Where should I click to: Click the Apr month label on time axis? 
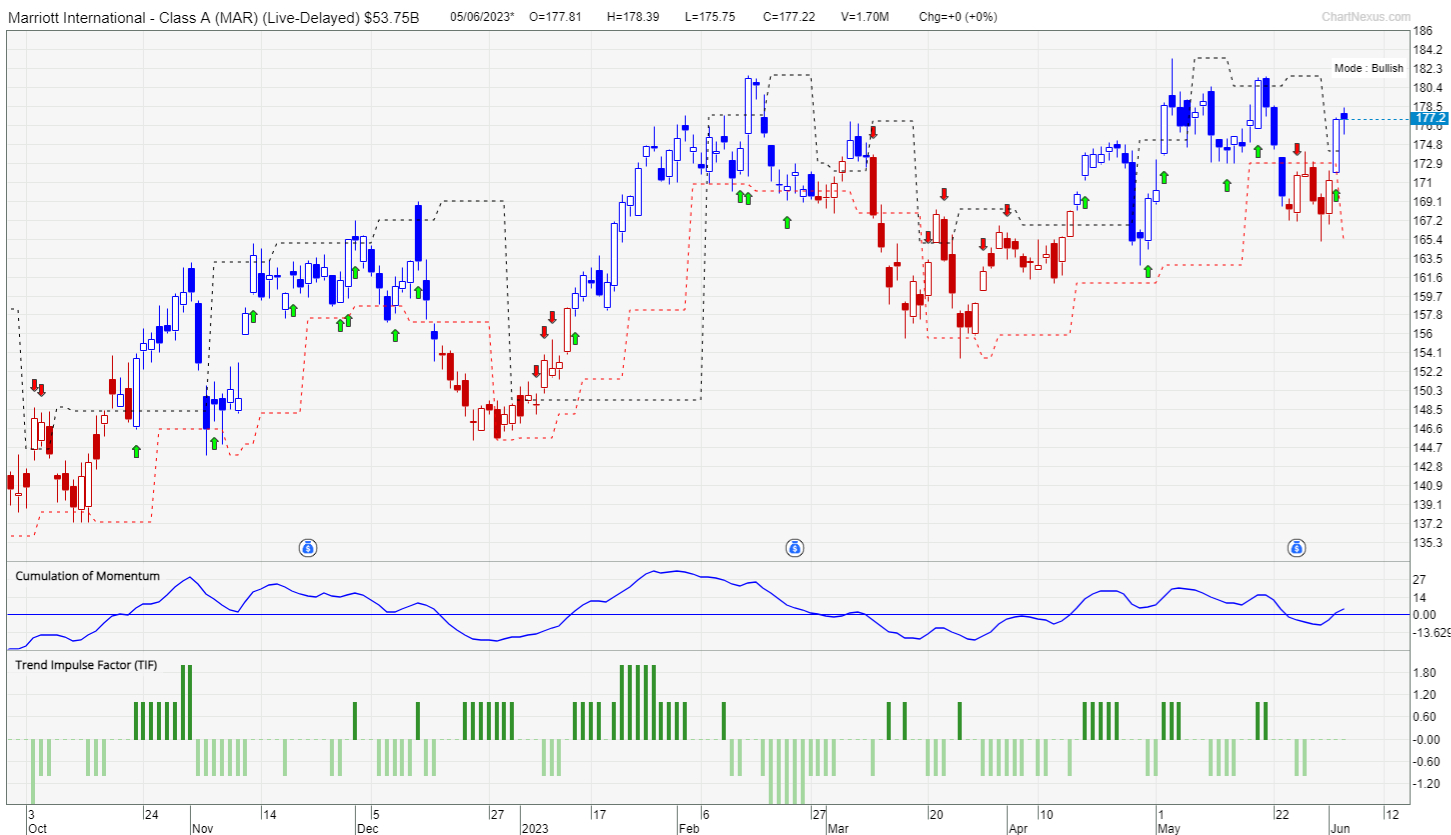pyautogui.click(x=1017, y=829)
